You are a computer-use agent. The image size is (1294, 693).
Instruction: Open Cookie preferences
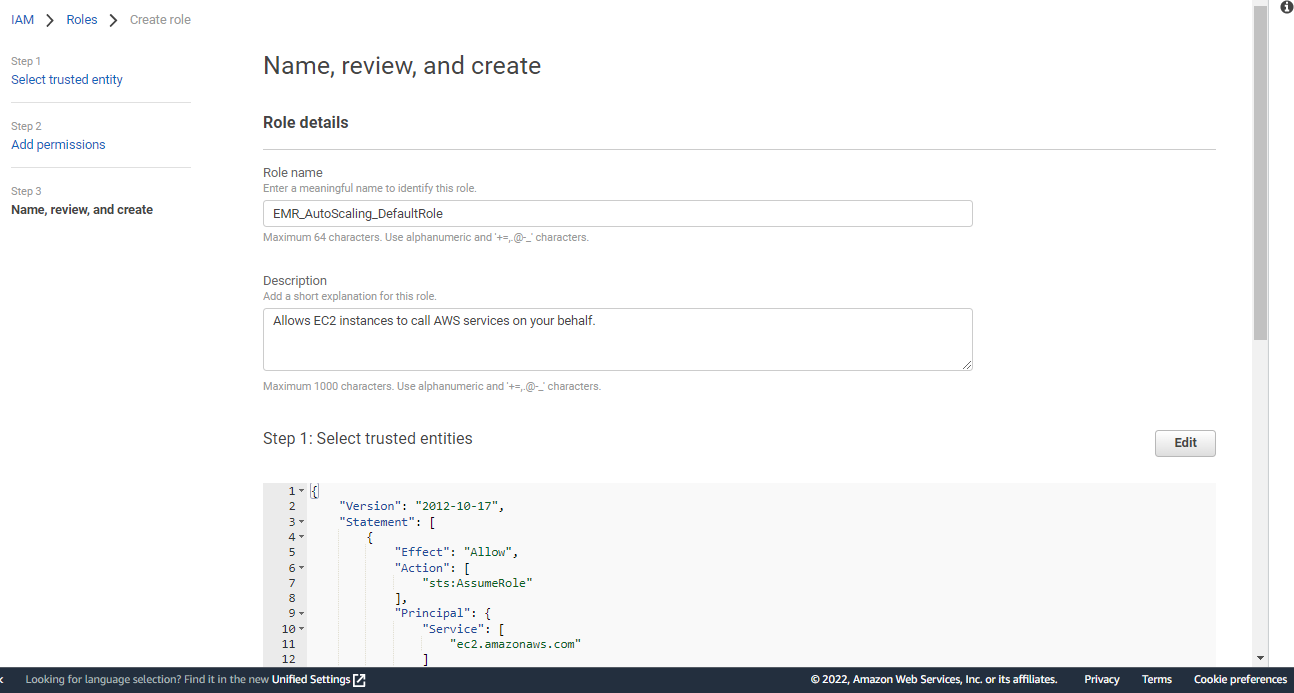pyautogui.click(x=1240, y=679)
